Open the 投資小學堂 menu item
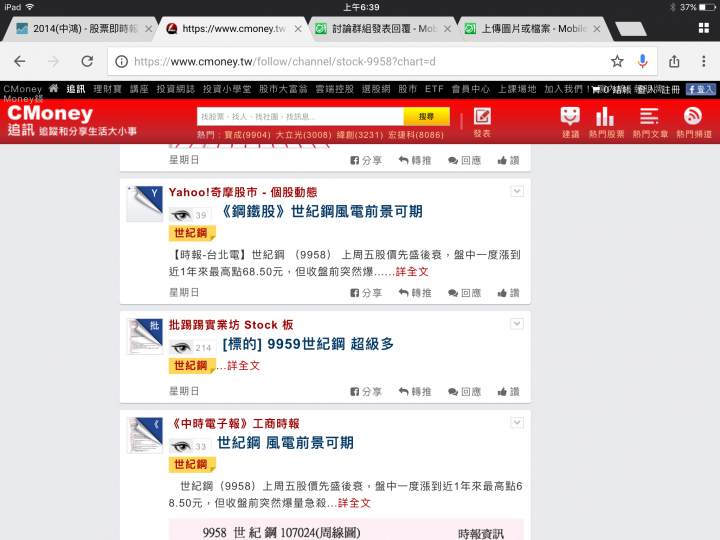Image resolution: width=720 pixels, height=540 pixels. (x=227, y=89)
